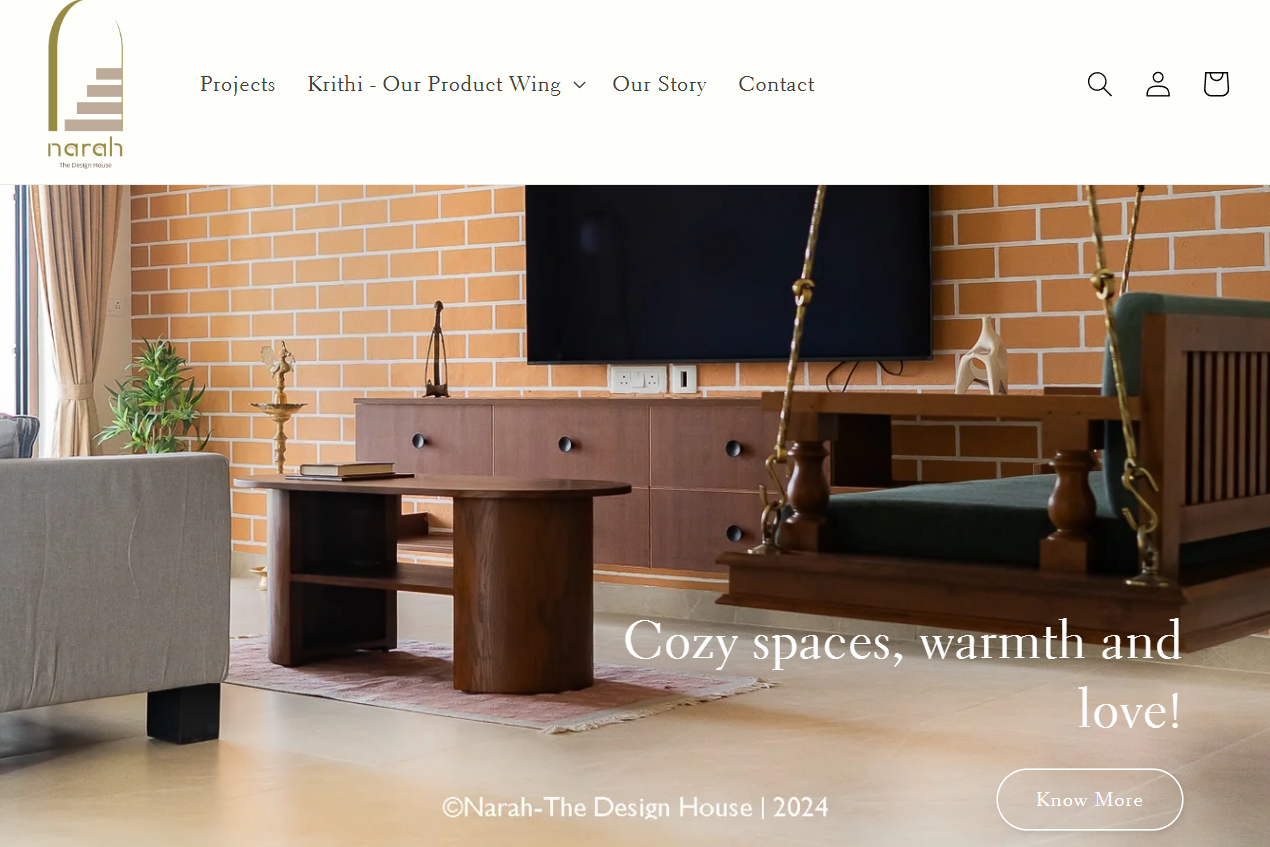This screenshot has height=847, width=1270.
Task: Open the shopping cart icon
Action: point(1216,84)
